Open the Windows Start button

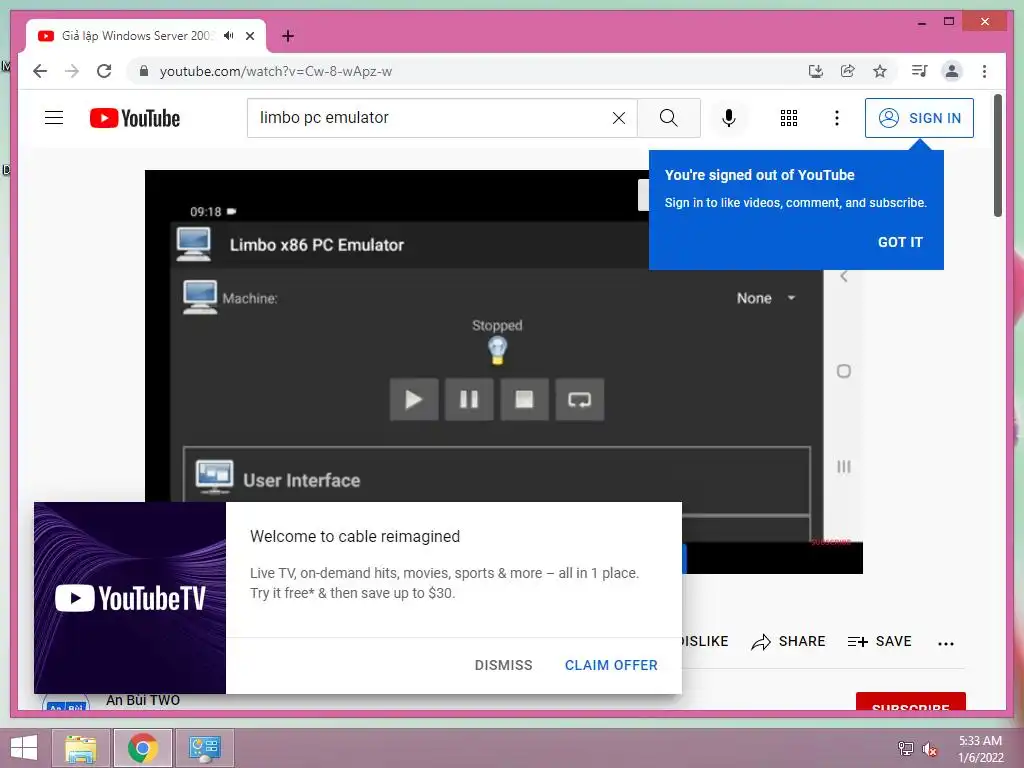24,748
